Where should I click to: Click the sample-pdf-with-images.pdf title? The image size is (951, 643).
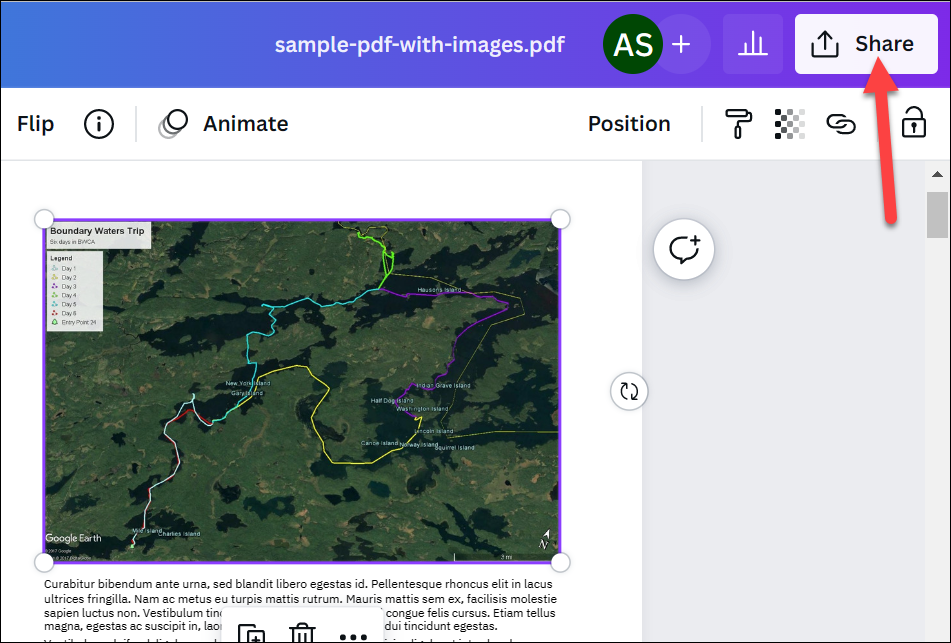[420, 44]
